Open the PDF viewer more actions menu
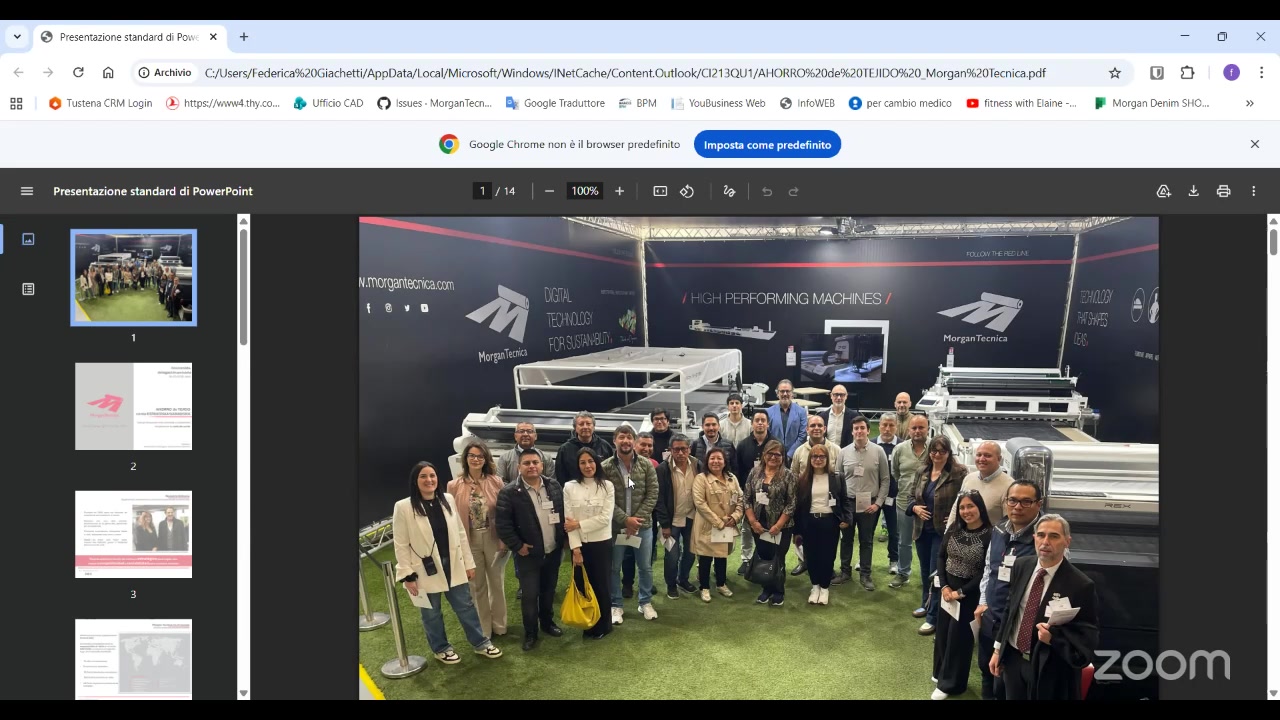The image size is (1280, 720). pyautogui.click(x=1253, y=191)
